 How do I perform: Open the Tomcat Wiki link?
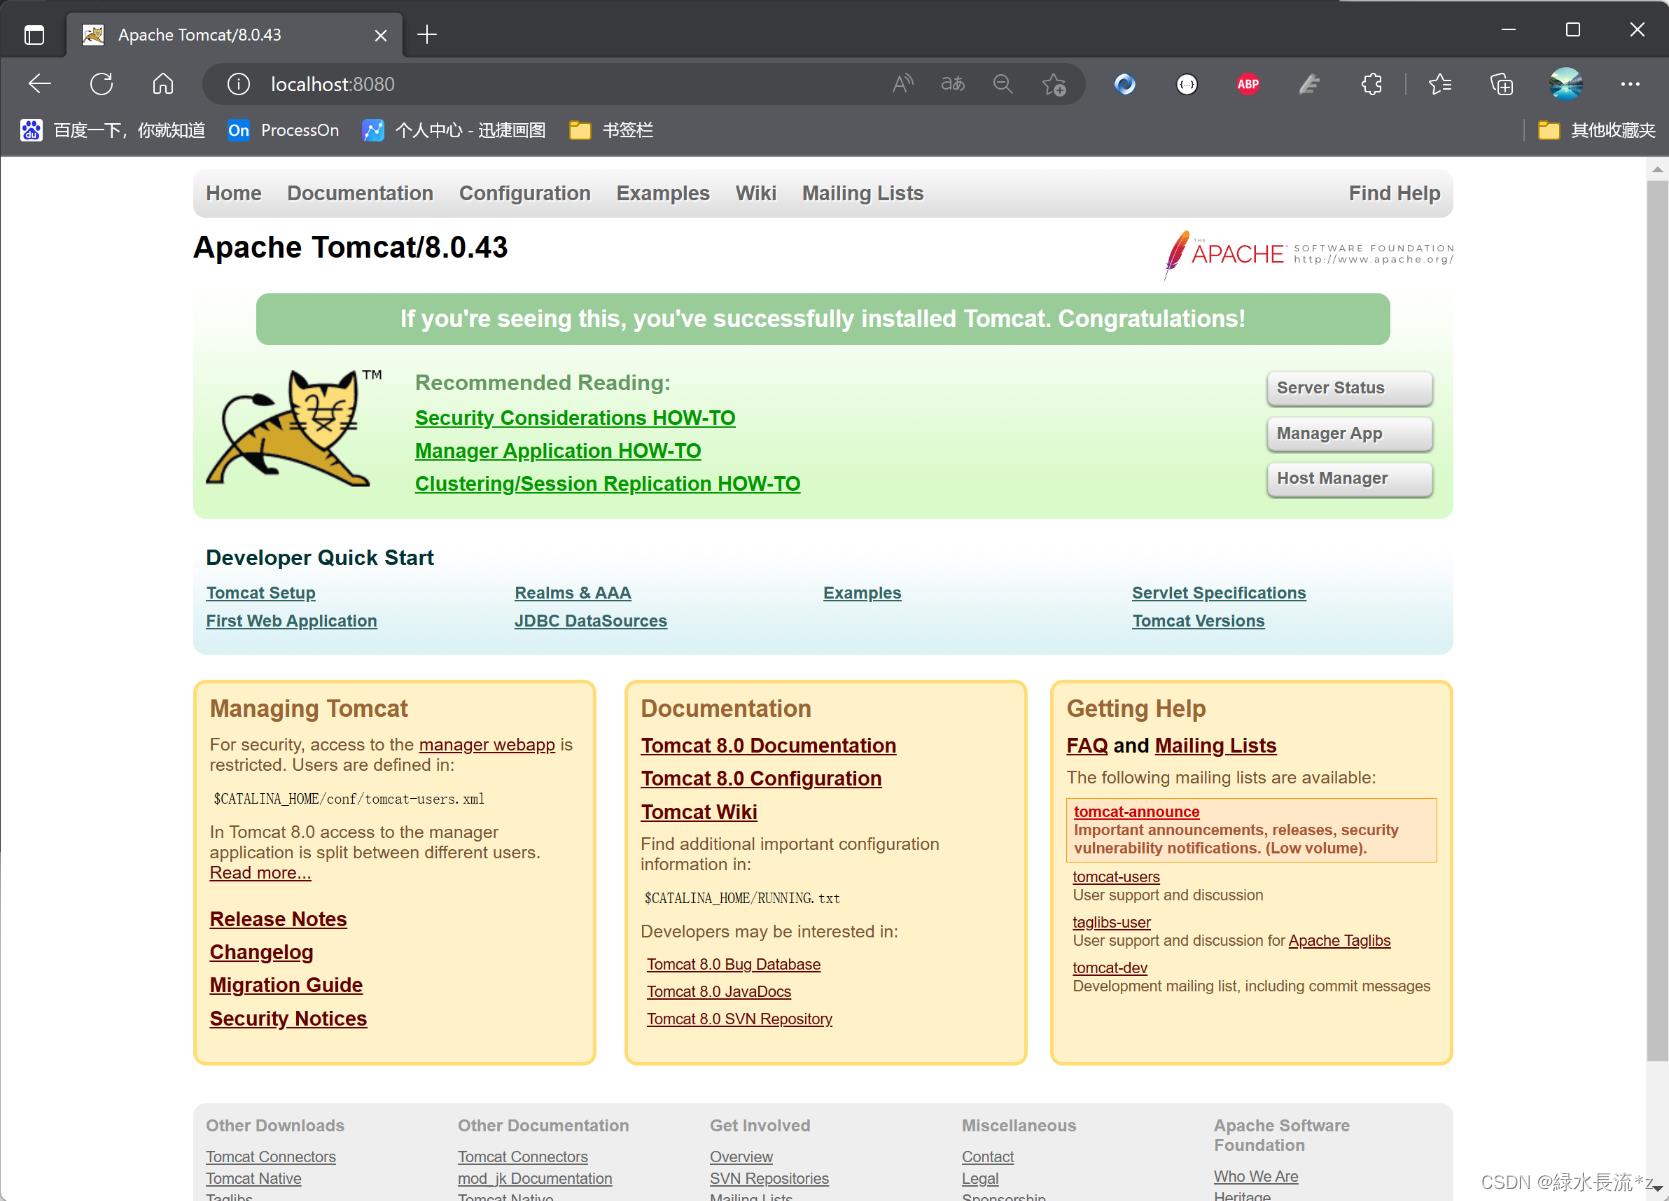(699, 812)
